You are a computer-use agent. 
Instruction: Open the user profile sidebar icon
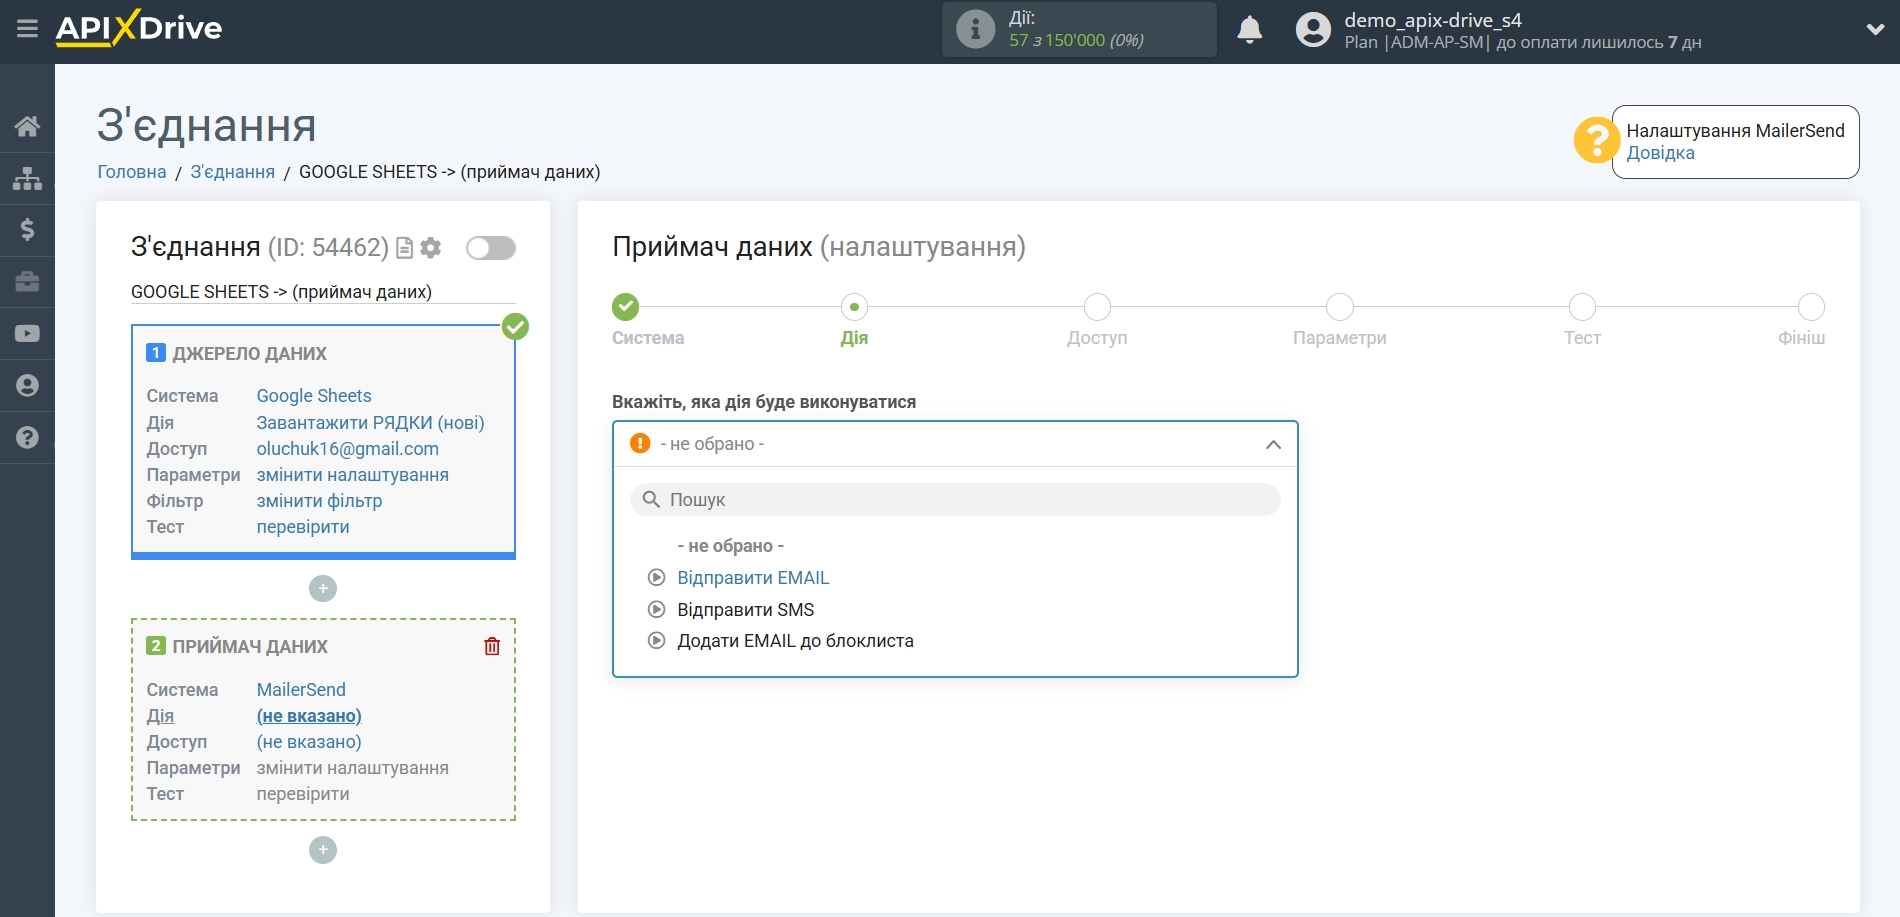27,386
